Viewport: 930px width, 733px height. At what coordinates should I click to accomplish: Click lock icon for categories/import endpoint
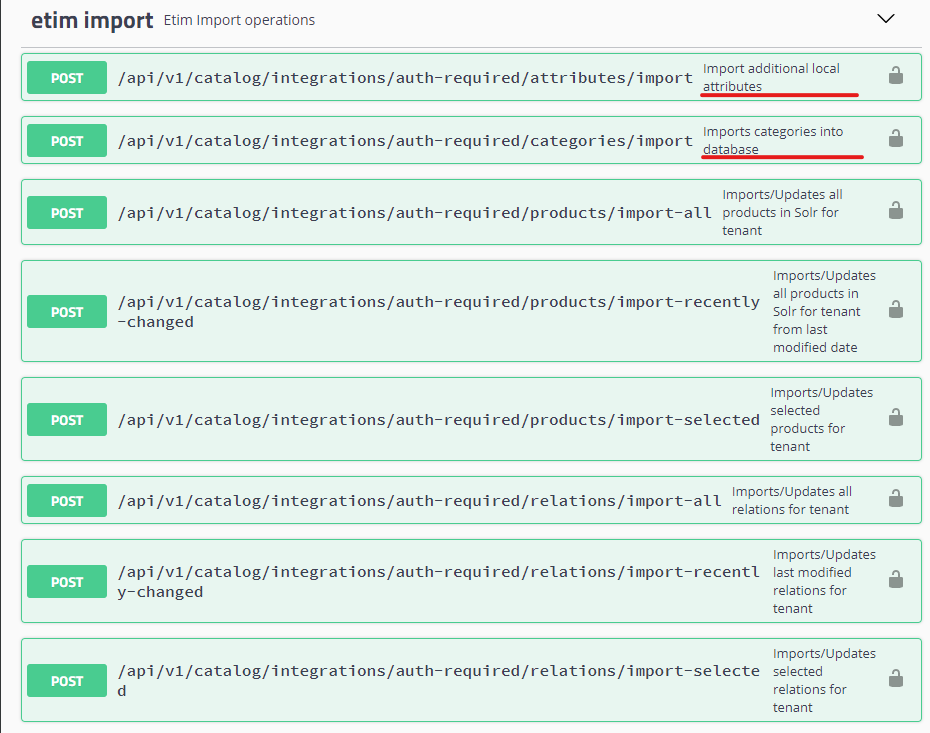pos(896,138)
